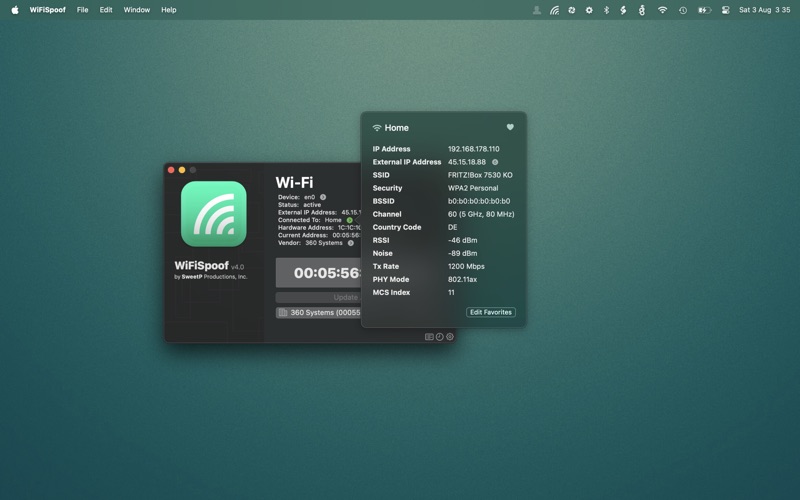The height and width of the screenshot is (500, 800).
Task: Open the Edit menu
Action: [x=106, y=10]
